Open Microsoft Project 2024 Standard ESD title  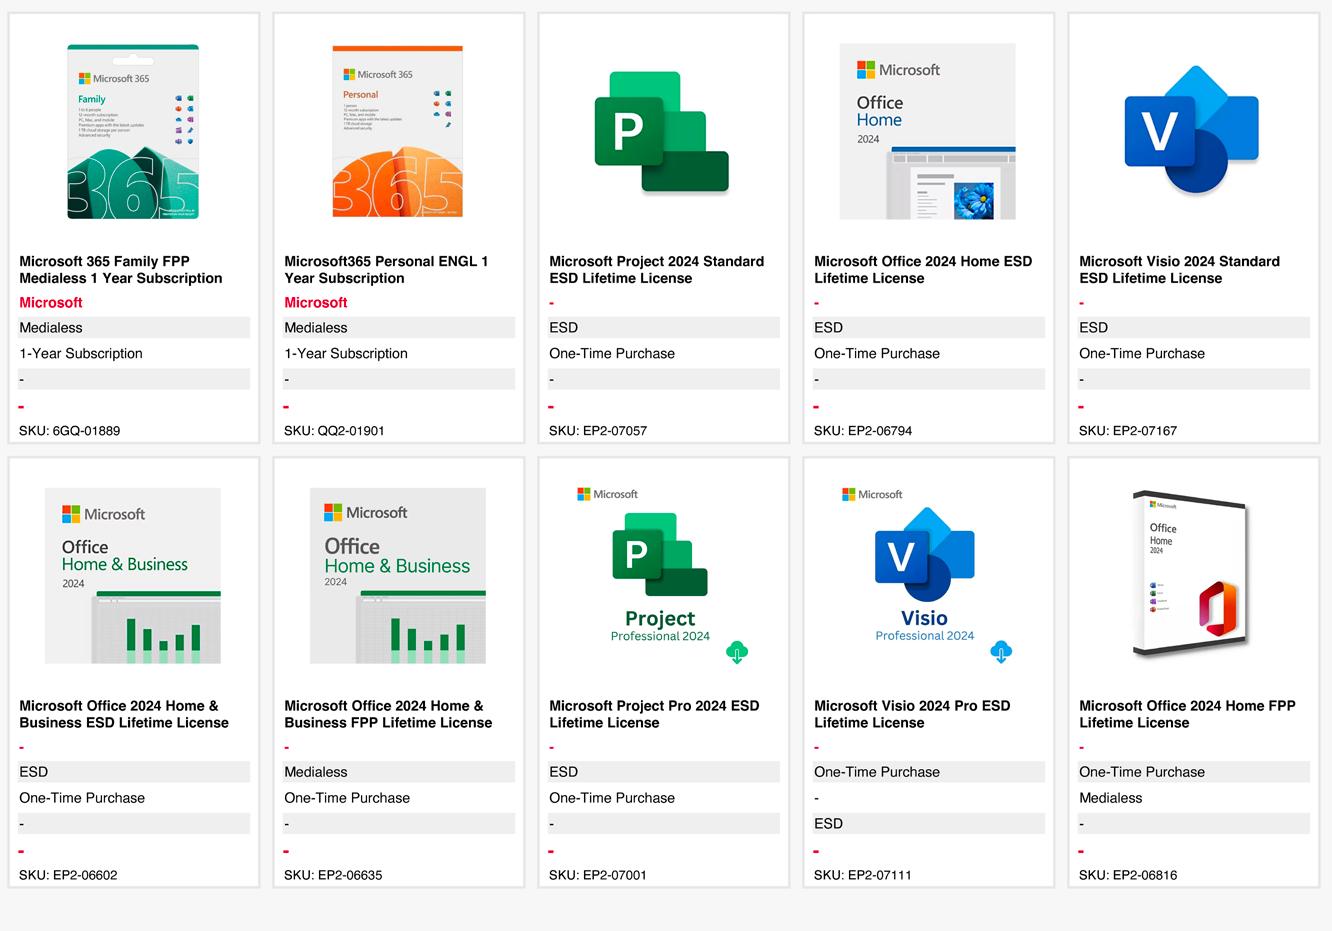(656, 270)
